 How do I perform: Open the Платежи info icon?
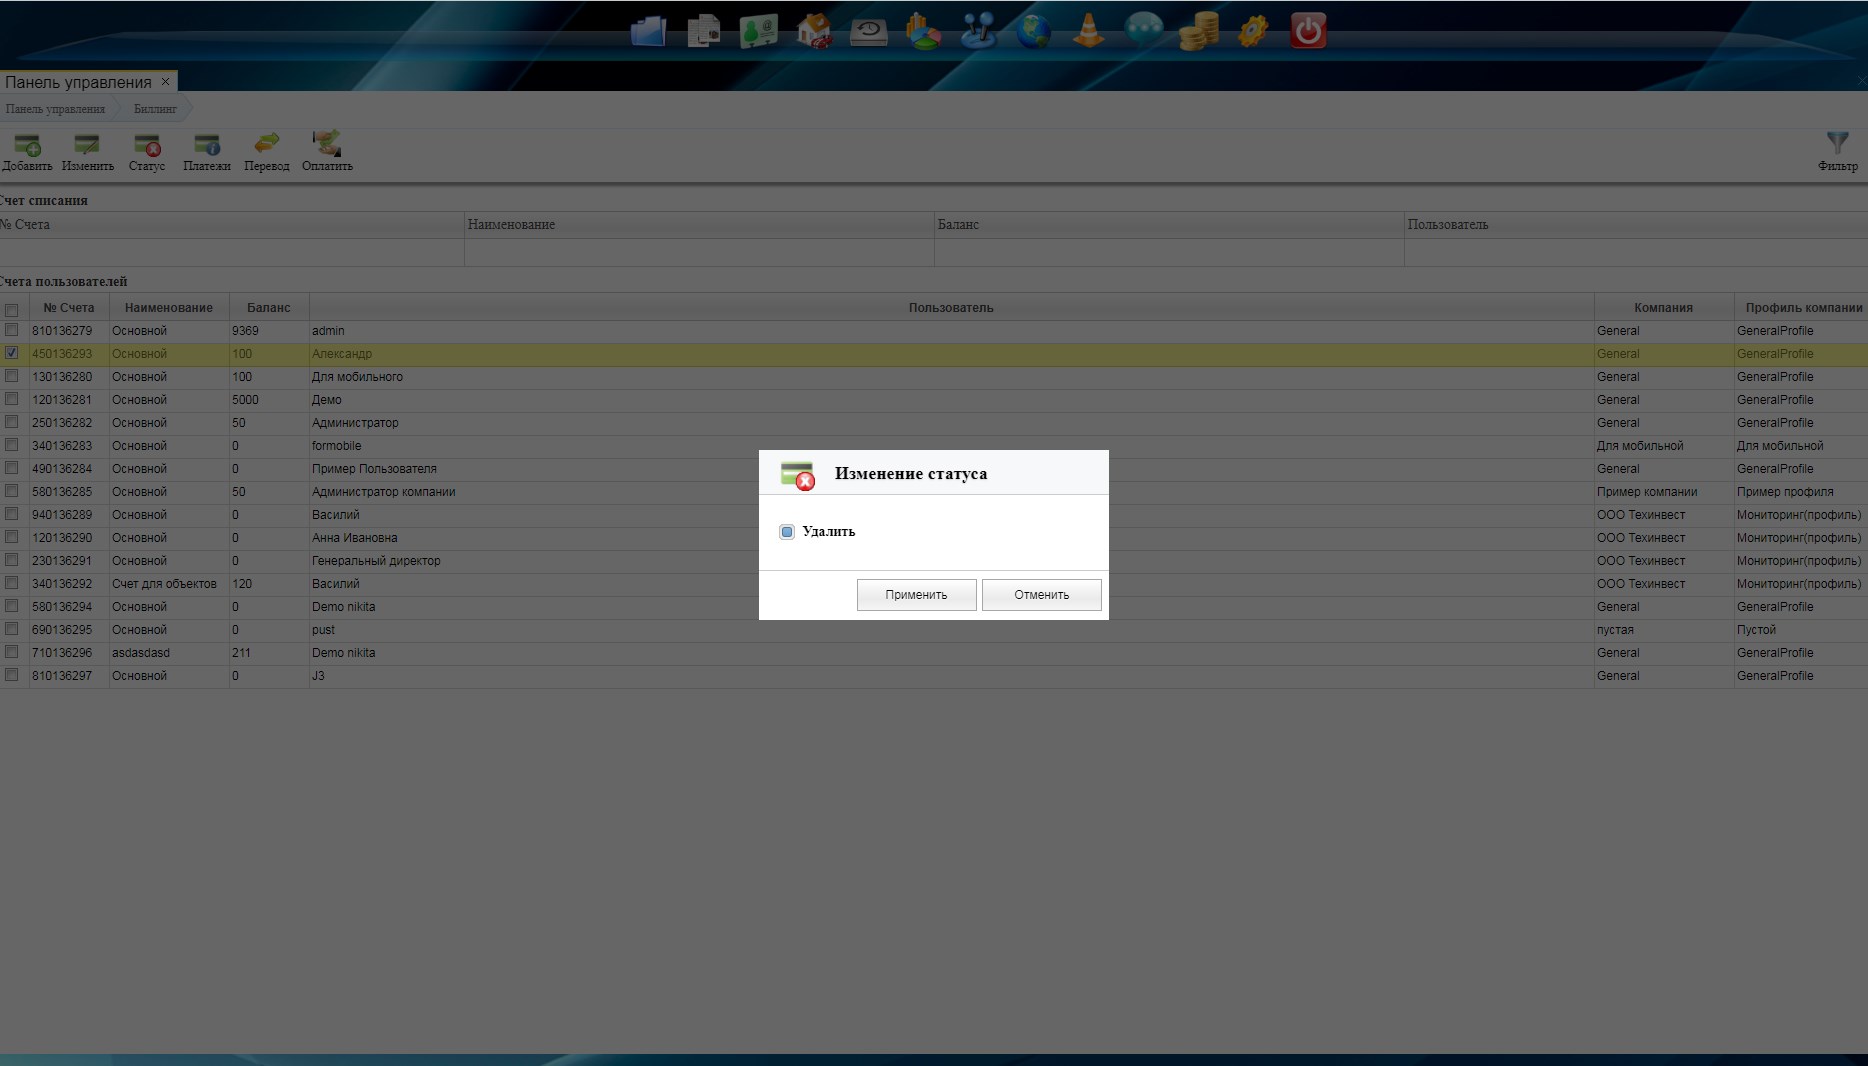click(207, 146)
